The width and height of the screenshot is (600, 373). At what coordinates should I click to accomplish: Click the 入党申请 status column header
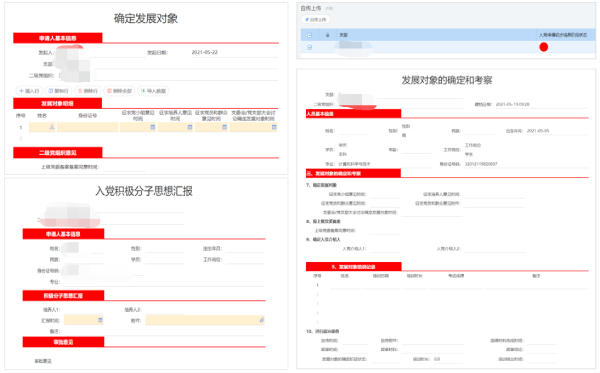tap(563, 35)
